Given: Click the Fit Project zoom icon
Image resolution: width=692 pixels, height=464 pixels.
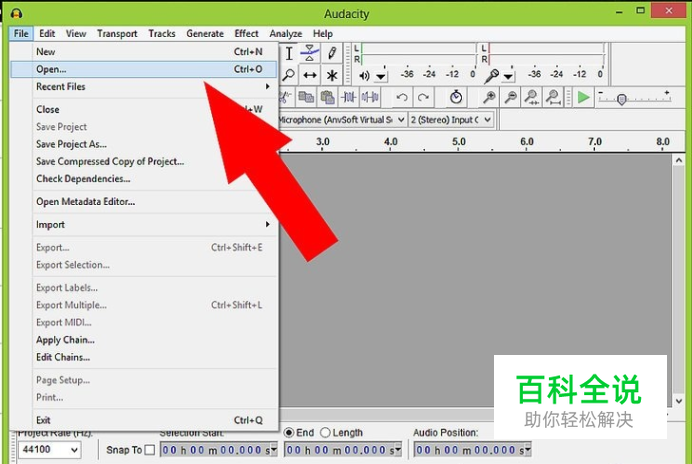Looking at the screenshot, I should (x=553, y=97).
